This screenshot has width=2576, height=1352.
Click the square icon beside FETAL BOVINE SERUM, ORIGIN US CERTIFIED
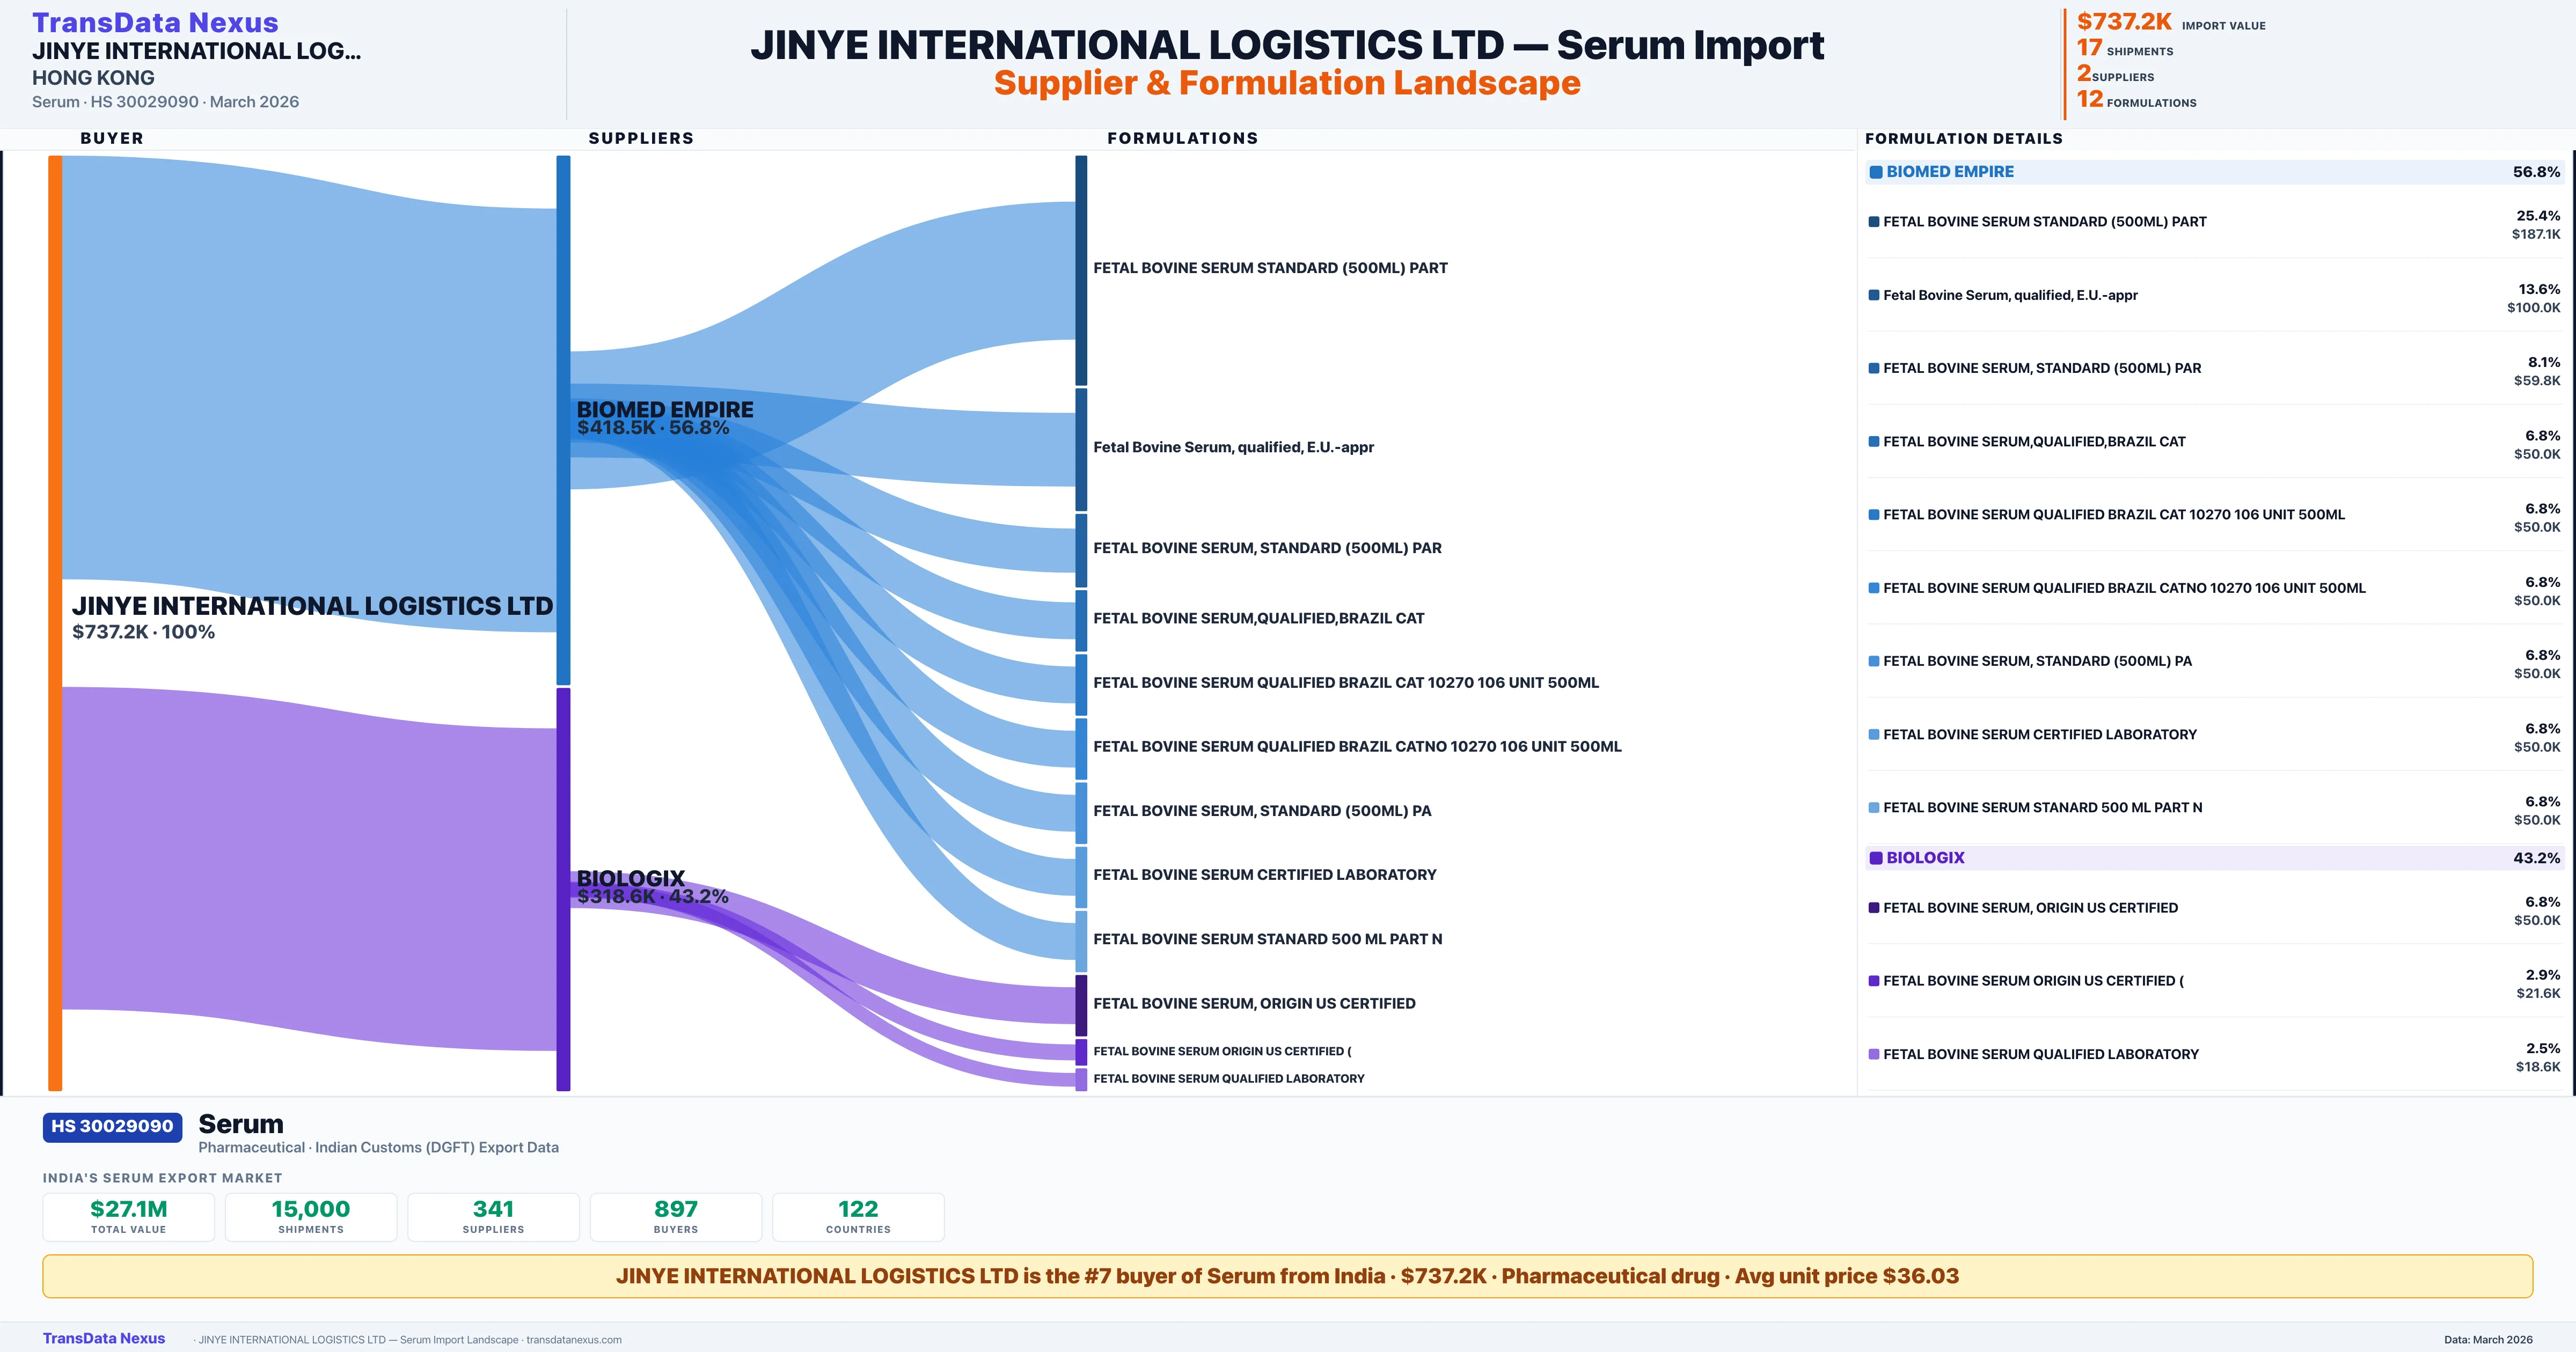point(1874,908)
